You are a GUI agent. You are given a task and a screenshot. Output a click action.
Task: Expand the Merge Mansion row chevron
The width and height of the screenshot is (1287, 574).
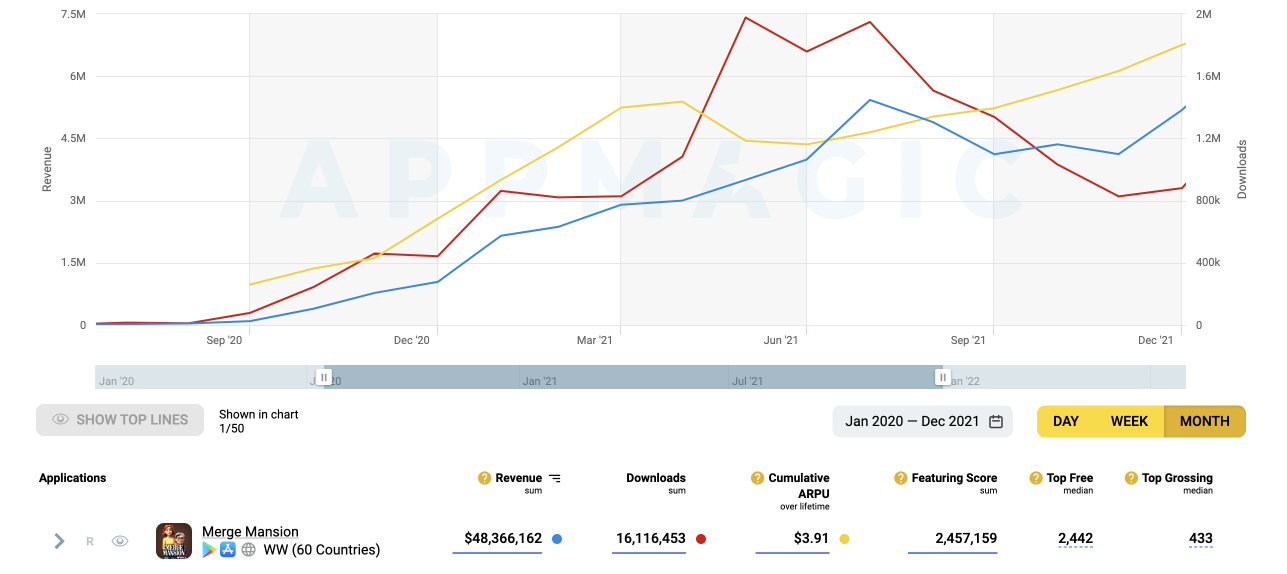point(59,541)
